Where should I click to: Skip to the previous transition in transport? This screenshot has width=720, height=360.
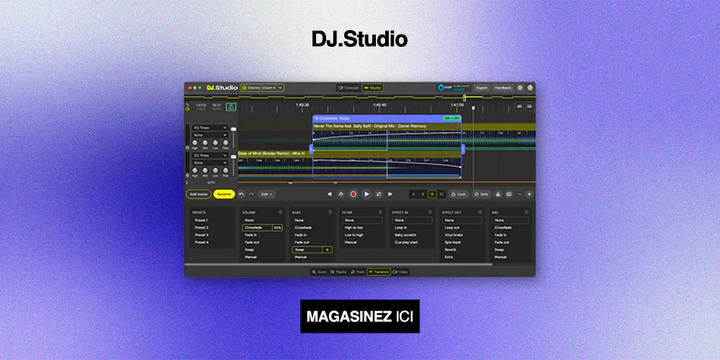click(330, 194)
